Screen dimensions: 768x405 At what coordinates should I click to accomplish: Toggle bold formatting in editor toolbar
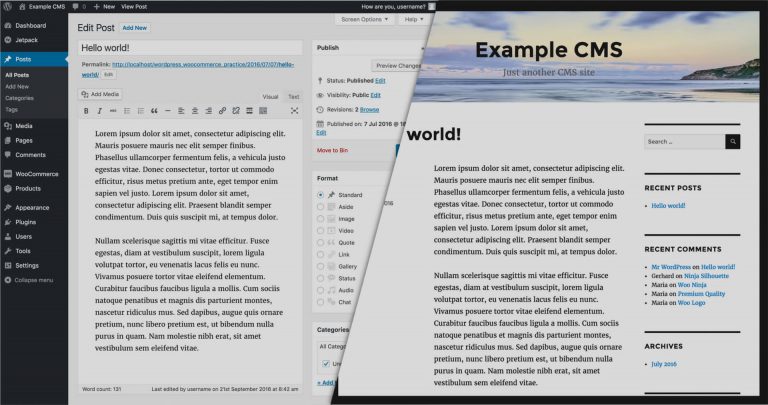86,111
